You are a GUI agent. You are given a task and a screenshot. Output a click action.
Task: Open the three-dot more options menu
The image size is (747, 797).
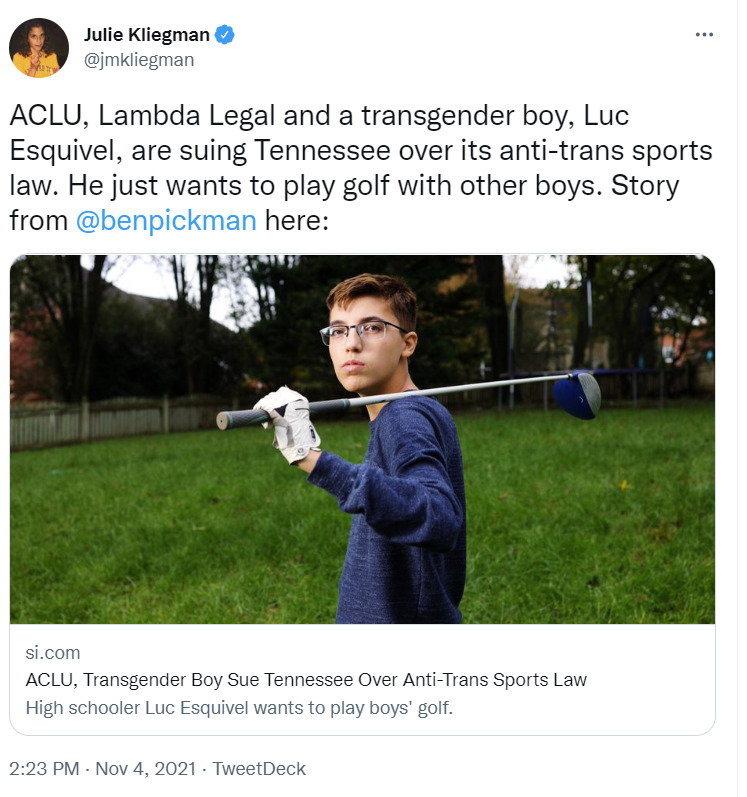704,35
